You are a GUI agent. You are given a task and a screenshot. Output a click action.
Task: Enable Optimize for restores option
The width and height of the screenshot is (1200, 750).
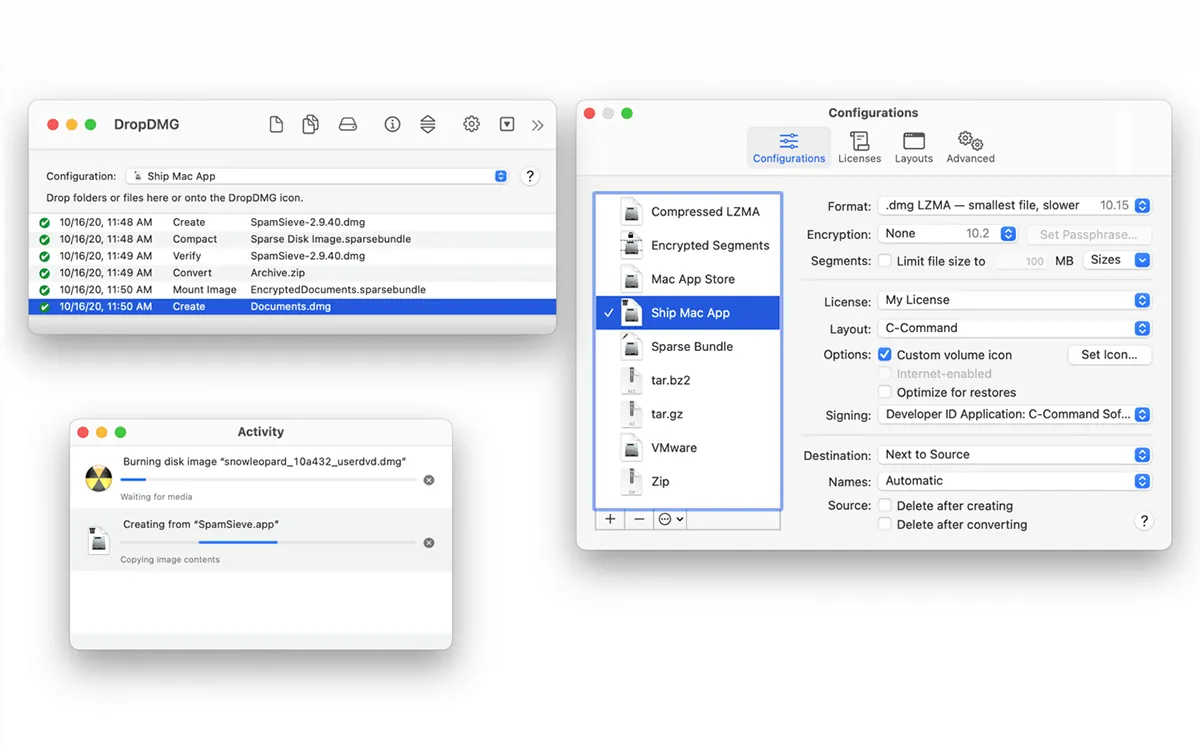coord(885,393)
